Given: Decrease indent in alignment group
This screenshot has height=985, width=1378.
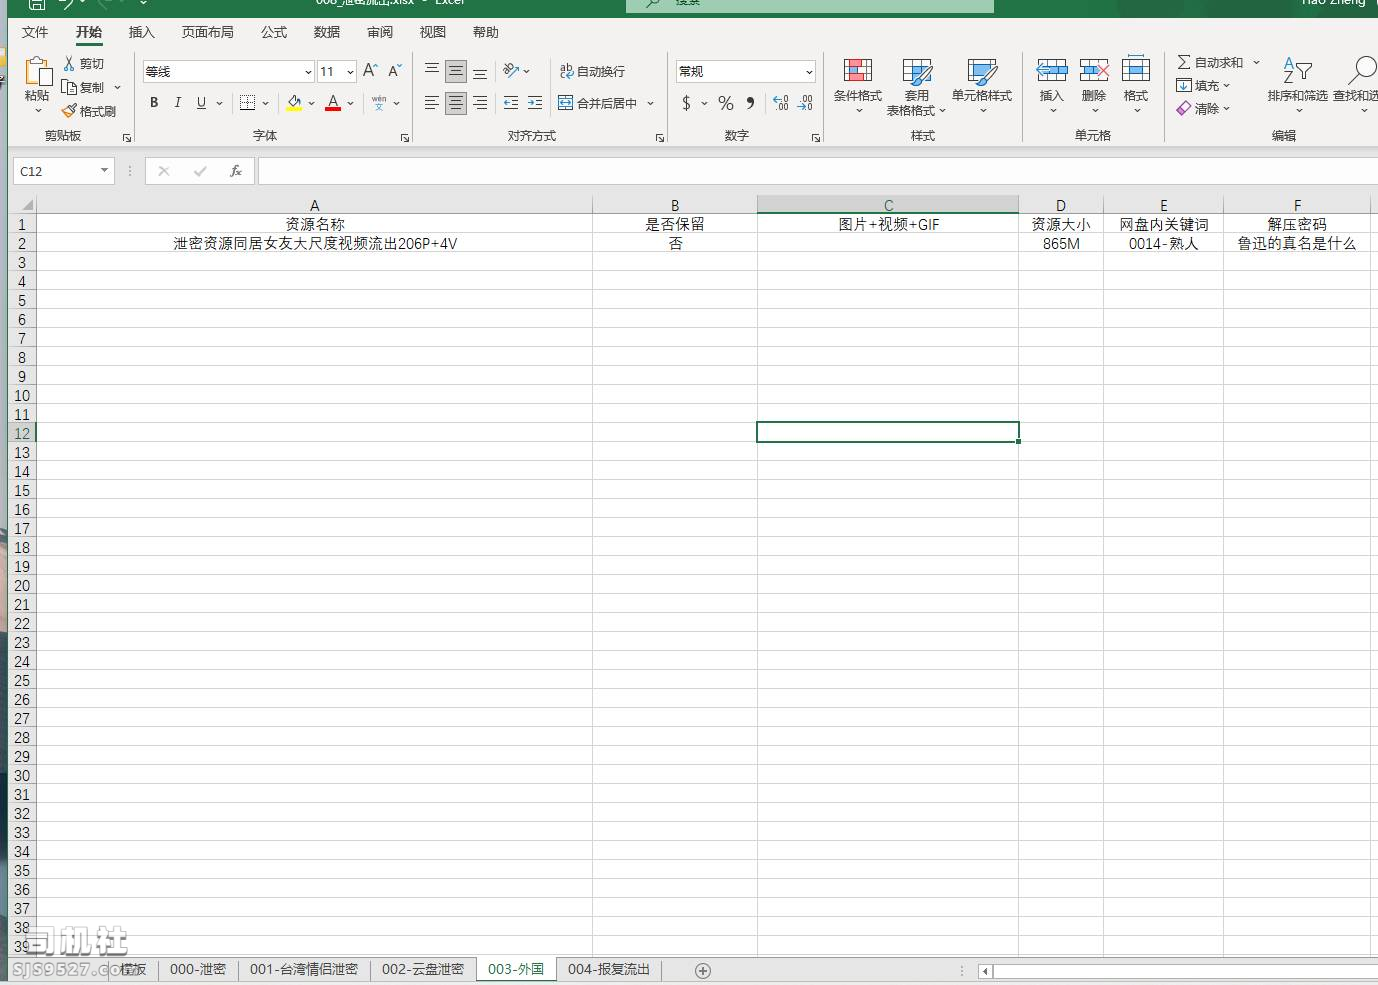Looking at the screenshot, I should [x=511, y=103].
